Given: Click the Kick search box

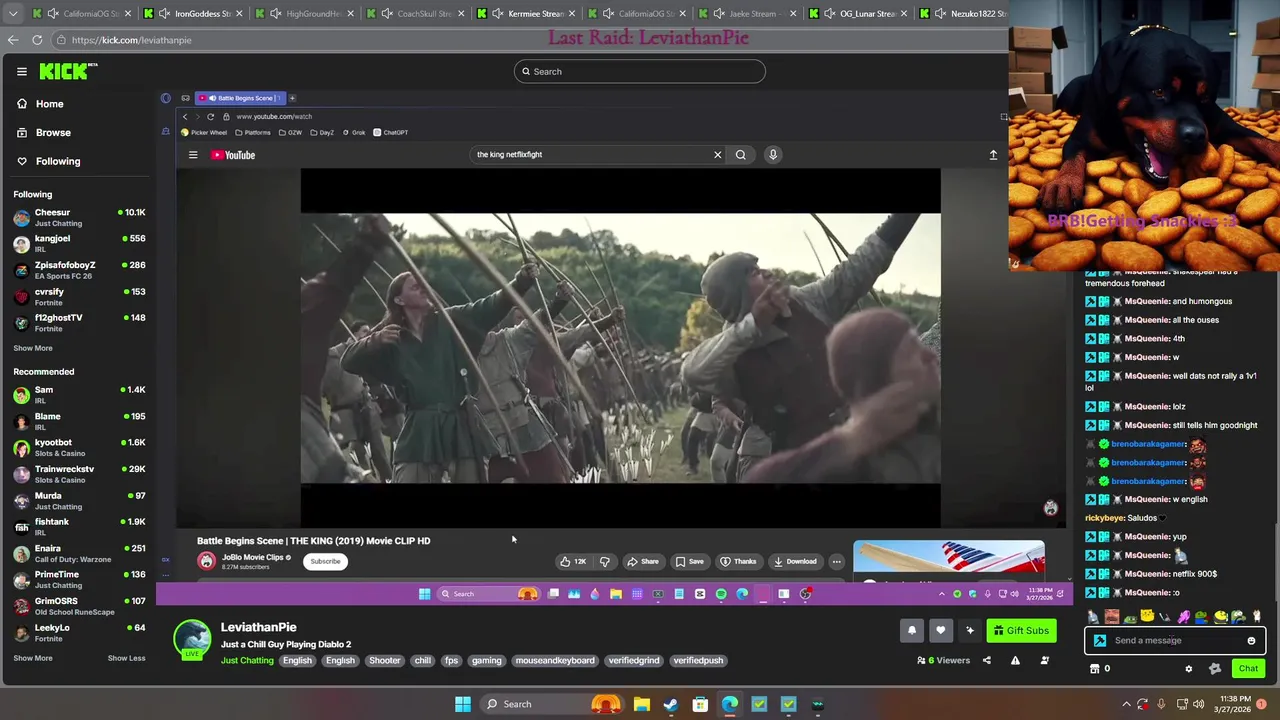Looking at the screenshot, I should (x=640, y=71).
